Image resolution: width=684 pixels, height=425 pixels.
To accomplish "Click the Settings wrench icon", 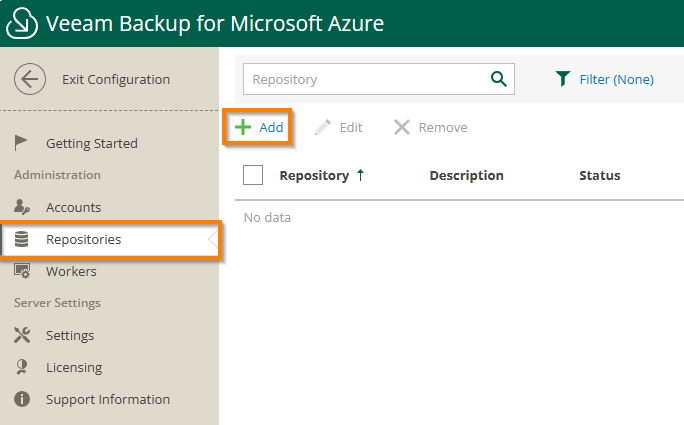I will click(x=22, y=335).
